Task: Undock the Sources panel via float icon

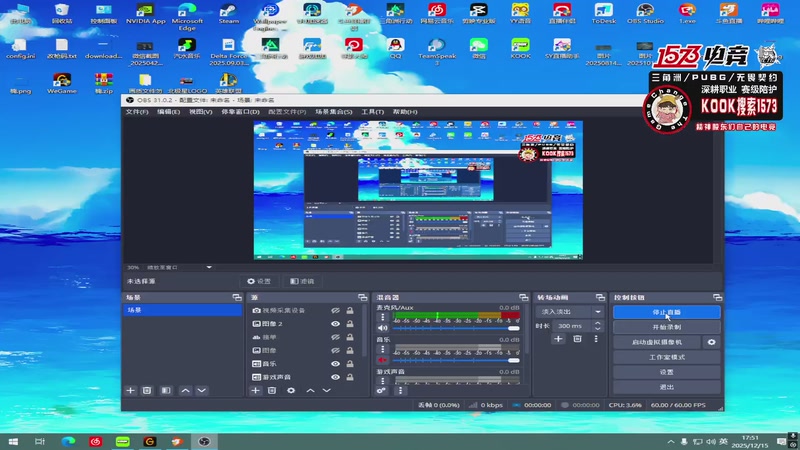Action: pos(362,297)
